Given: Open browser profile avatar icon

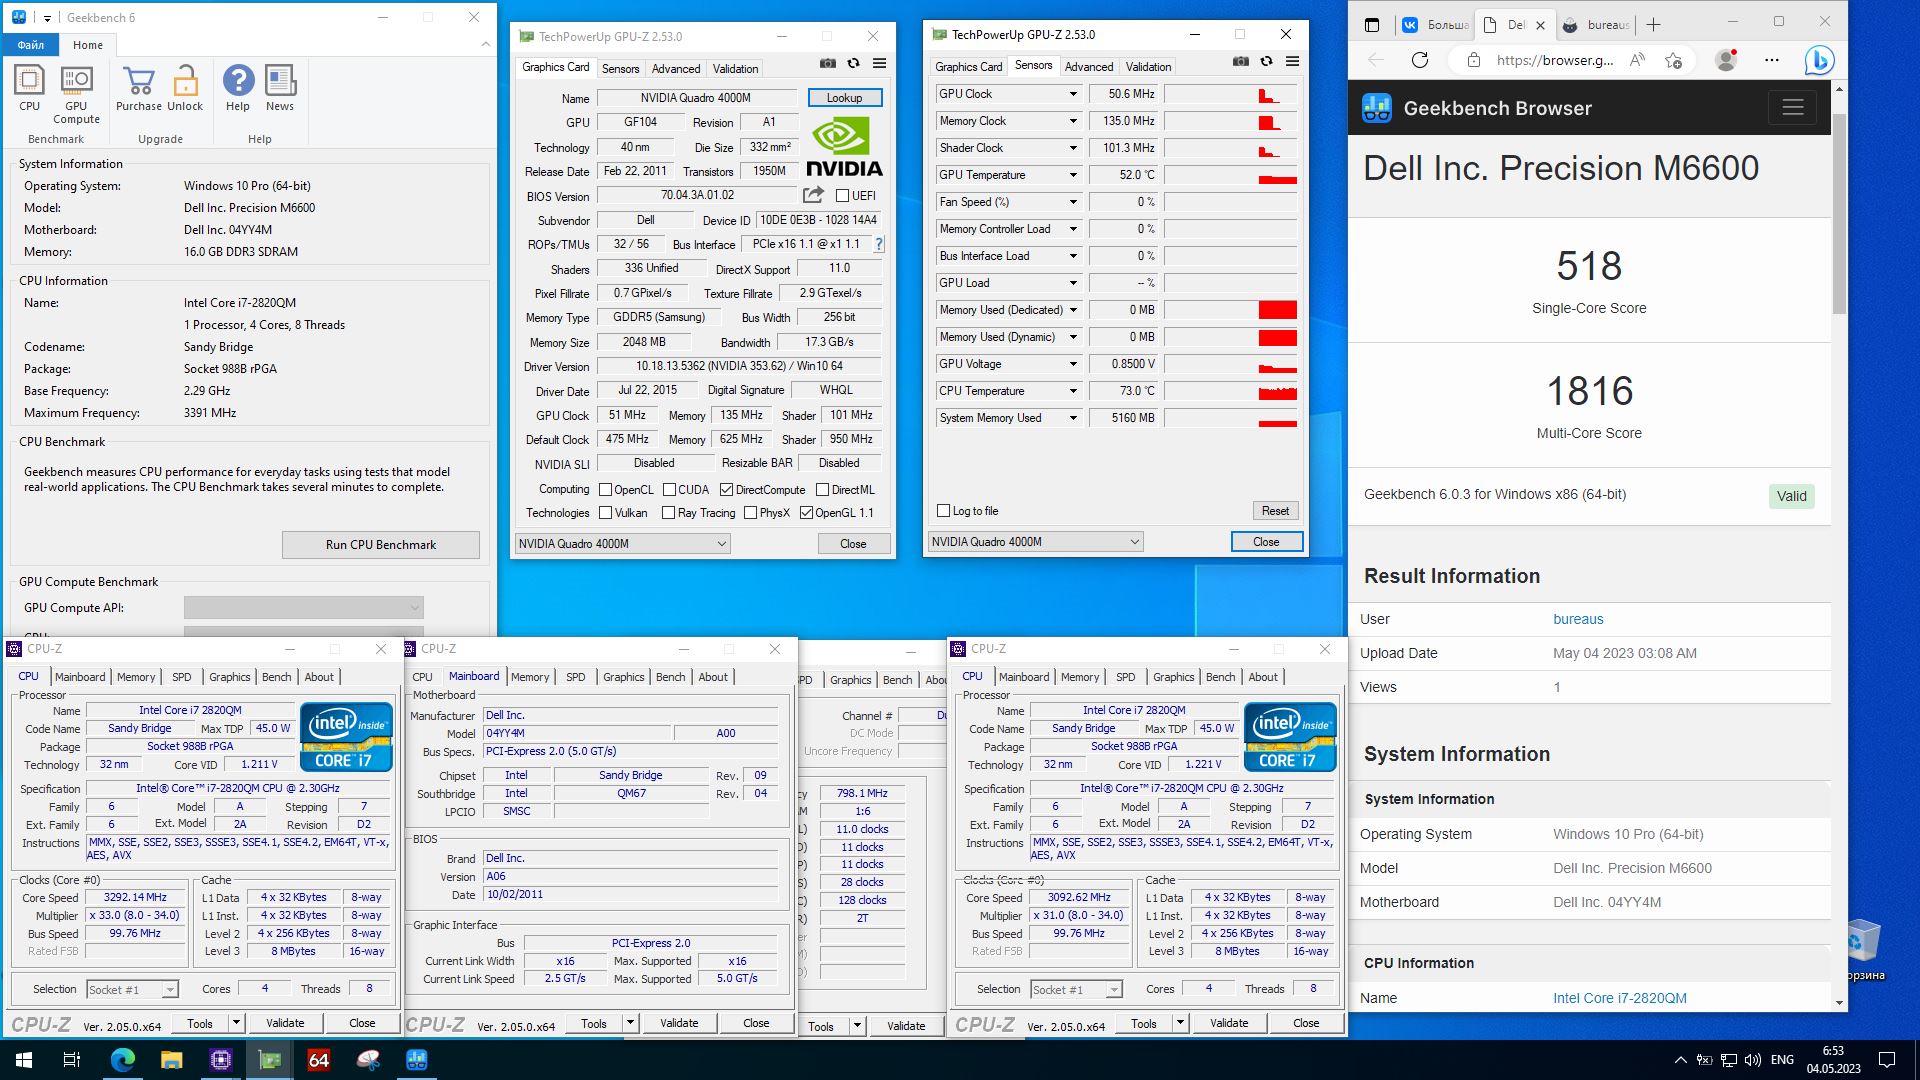Looking at the screenshot, I should (1726, 60).
